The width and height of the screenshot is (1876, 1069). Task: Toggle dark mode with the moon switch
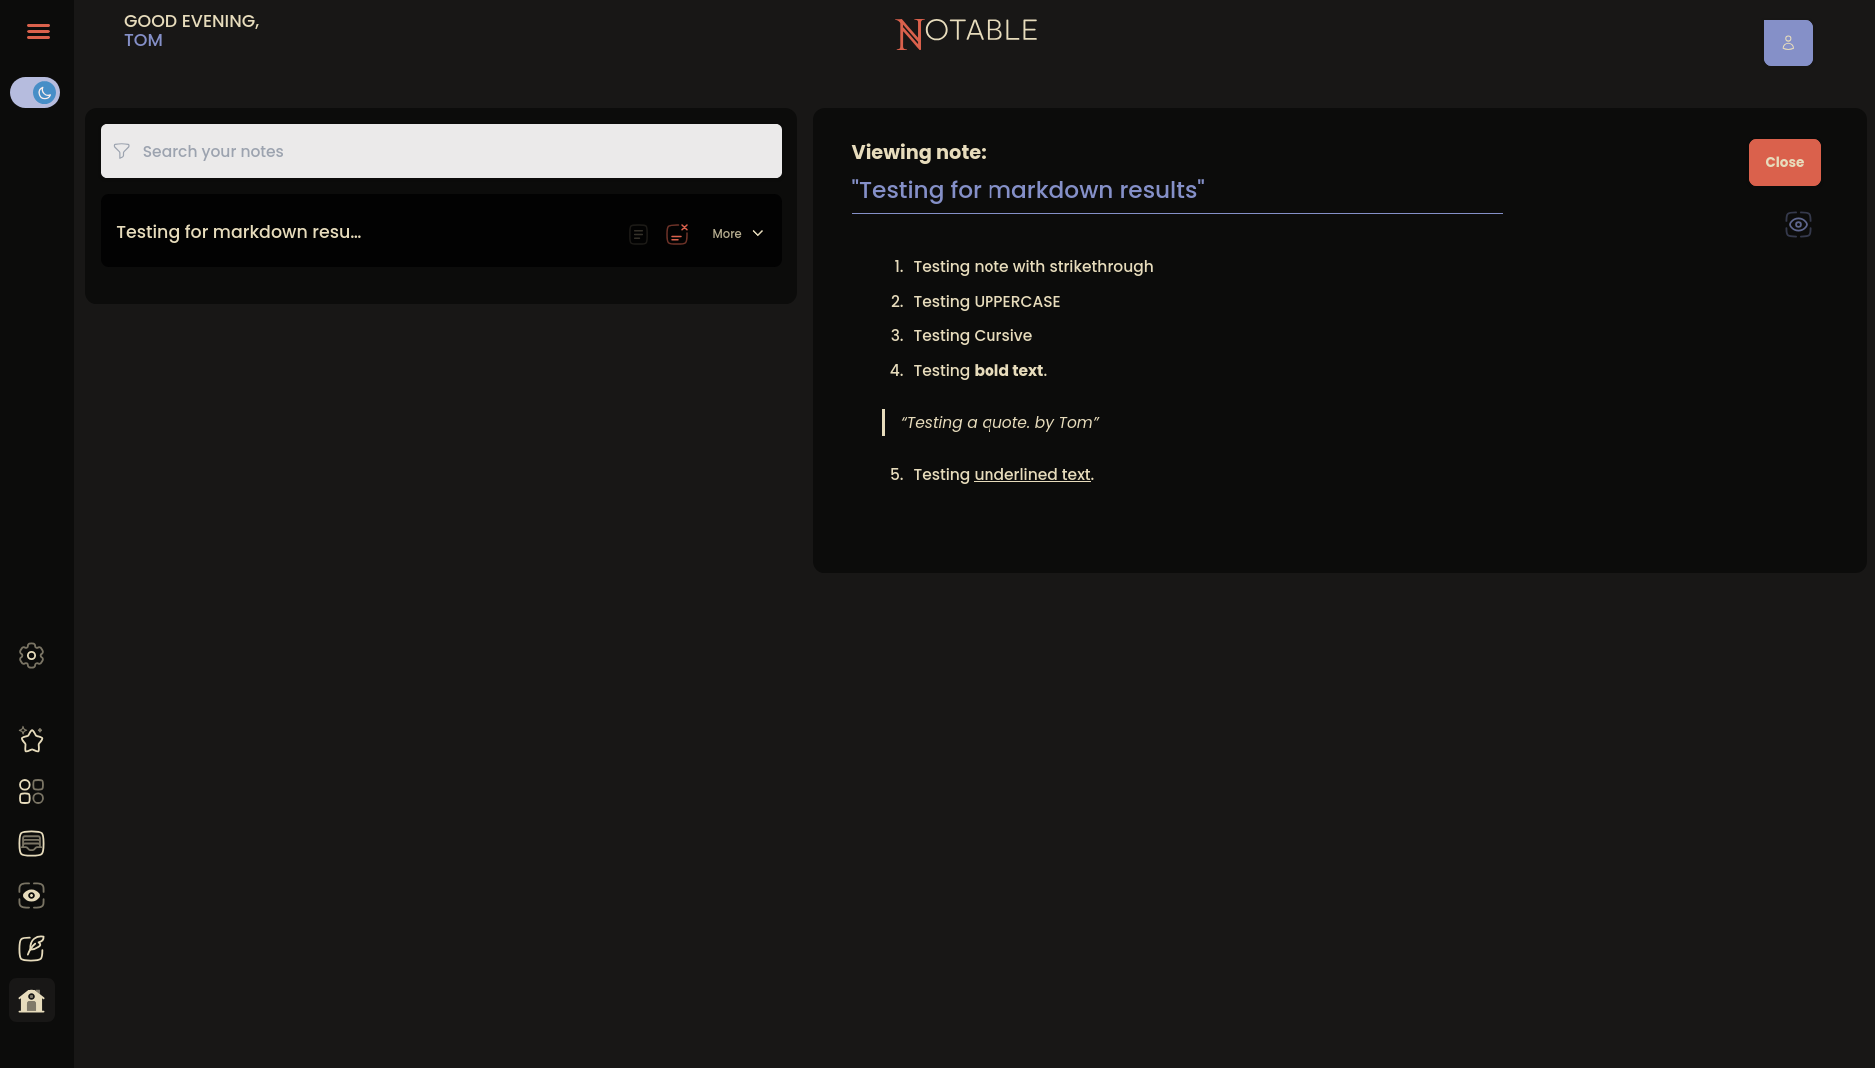point(35,92)
